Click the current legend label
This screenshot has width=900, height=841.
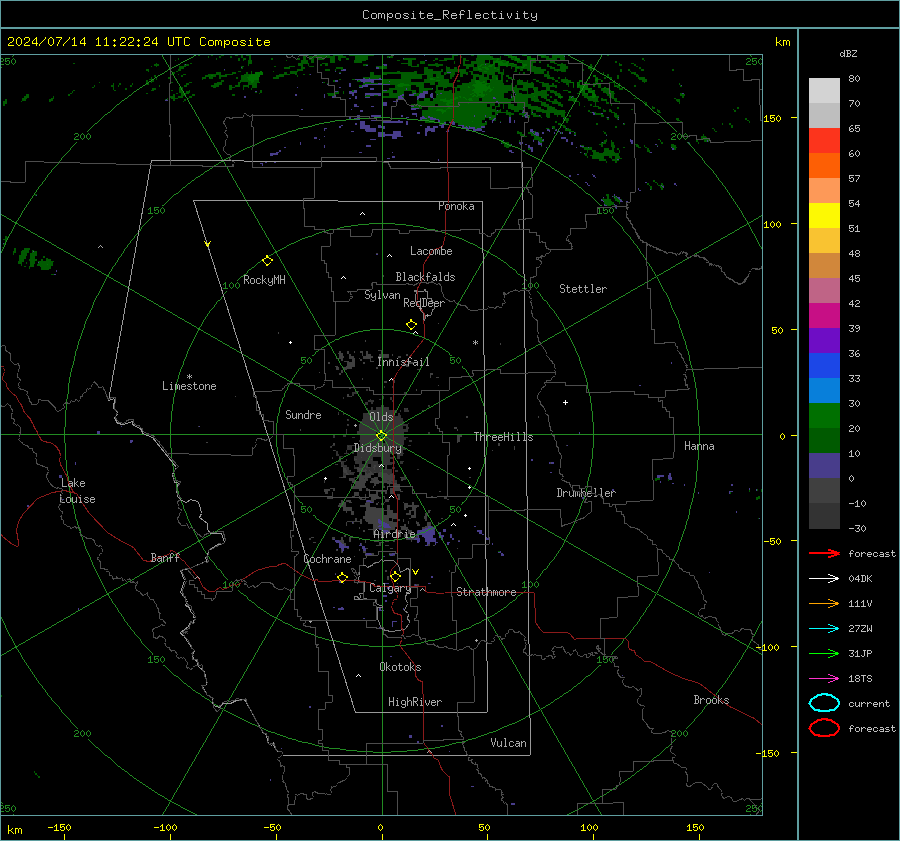[x=869, y=703]
